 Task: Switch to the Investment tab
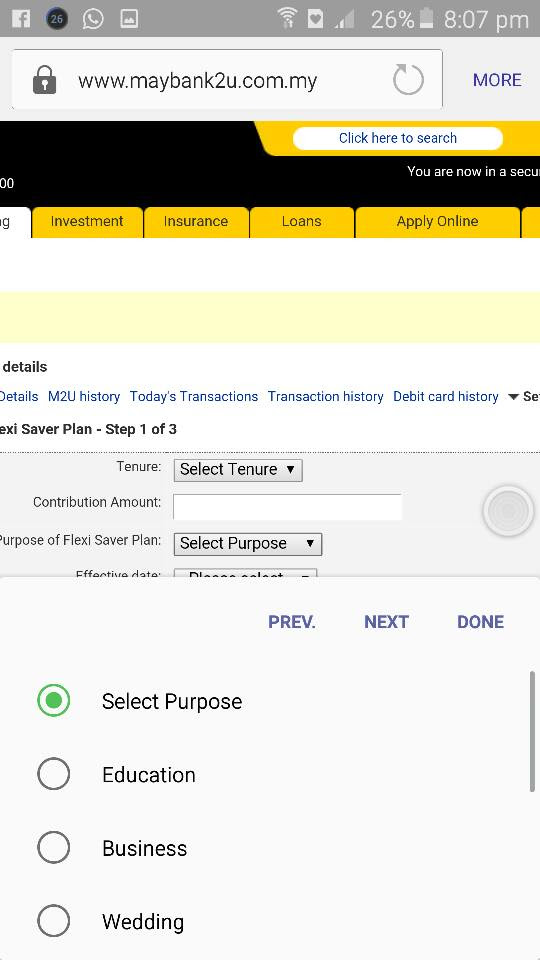pos(87,222)
